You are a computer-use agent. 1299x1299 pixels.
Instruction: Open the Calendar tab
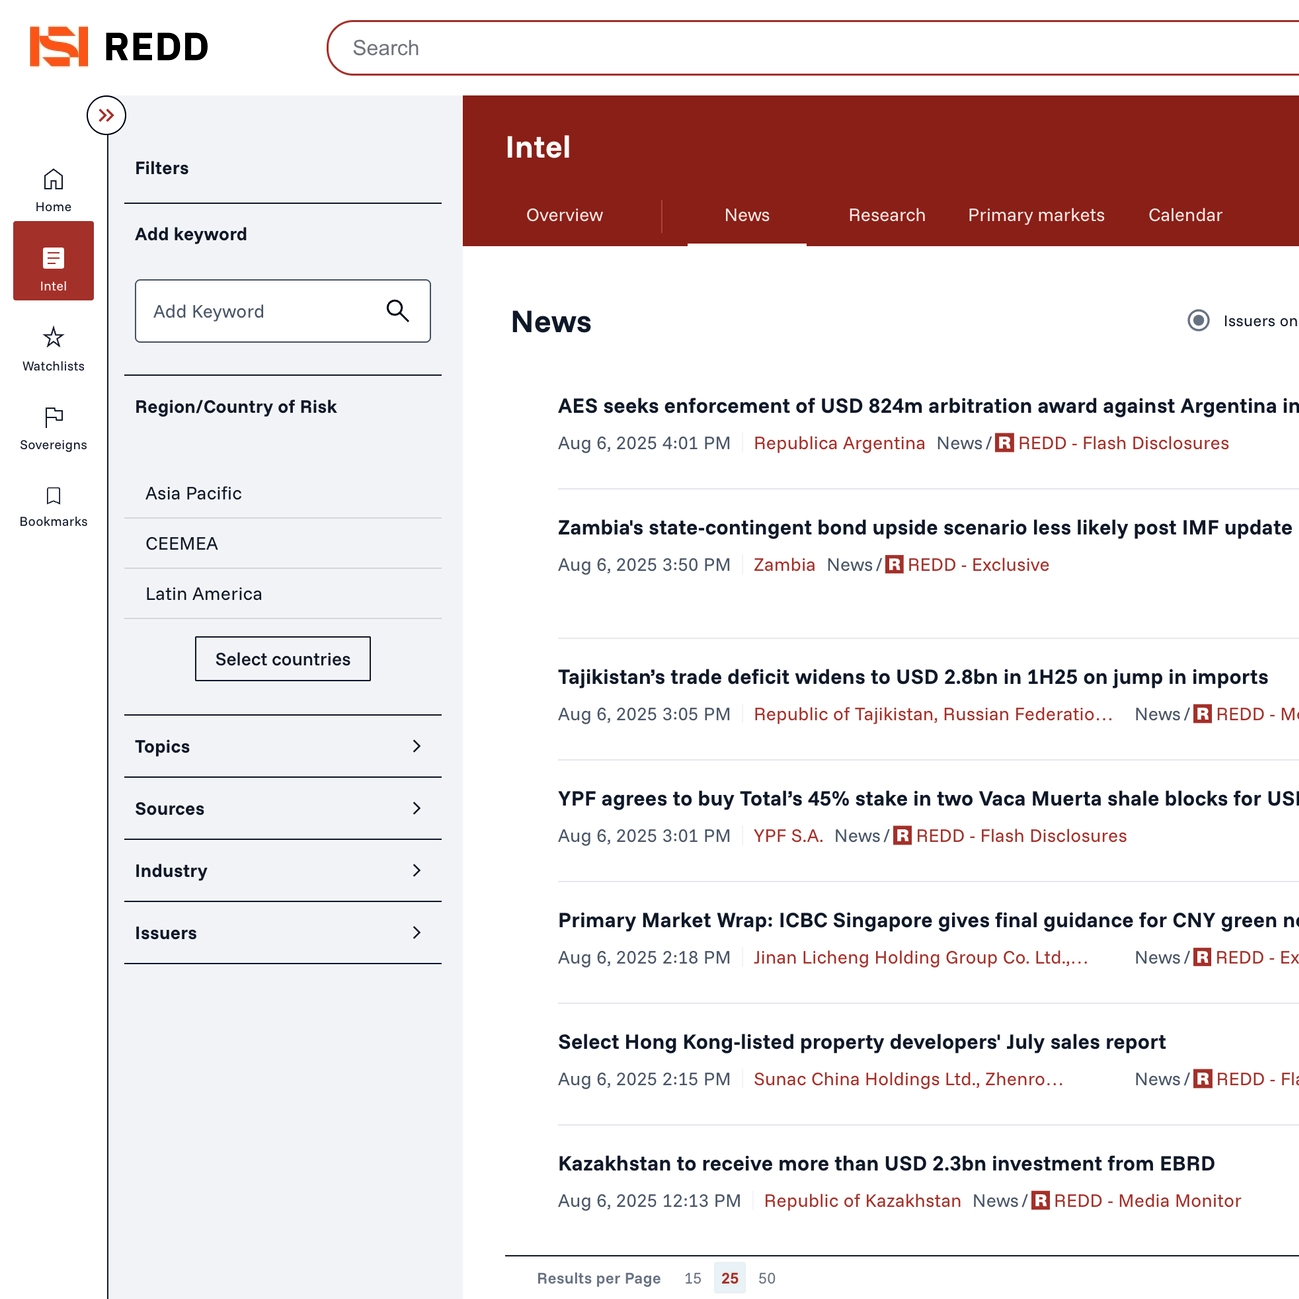(1185, 214)
